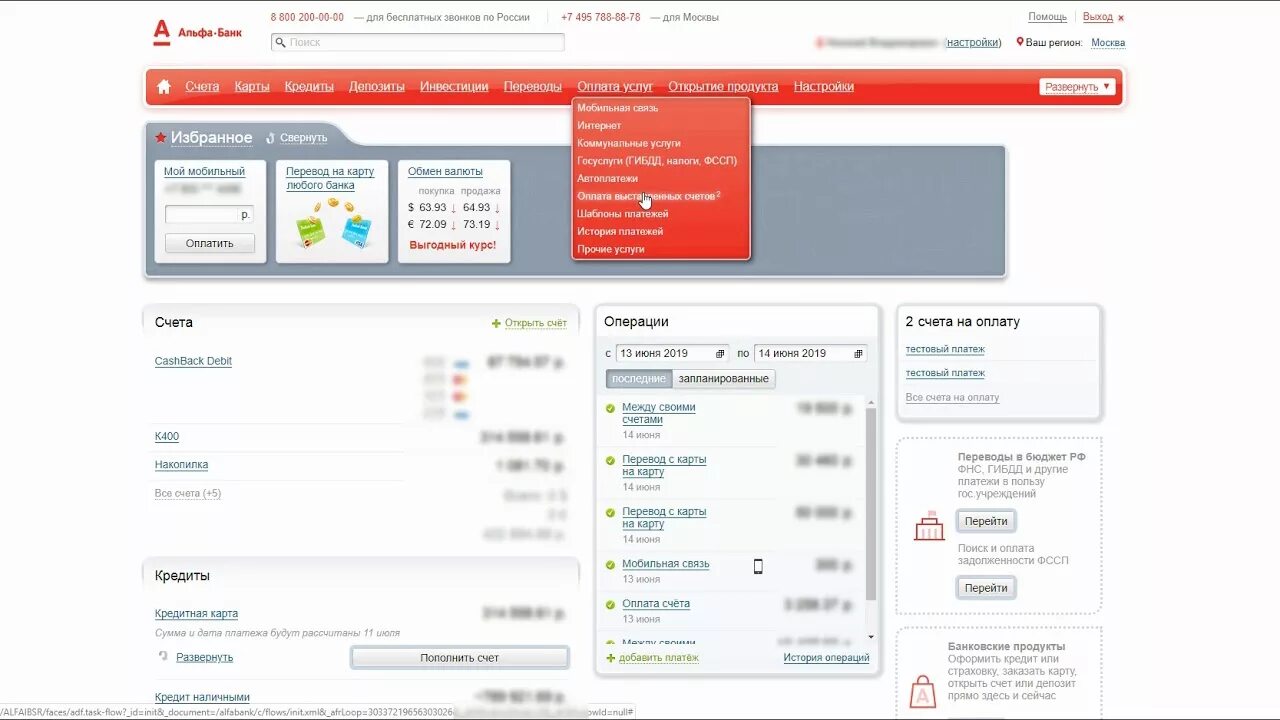Image resolution: width=1280 pixels, height=720 pixels.
Task: Open the K400 account link
Action: 167,437
